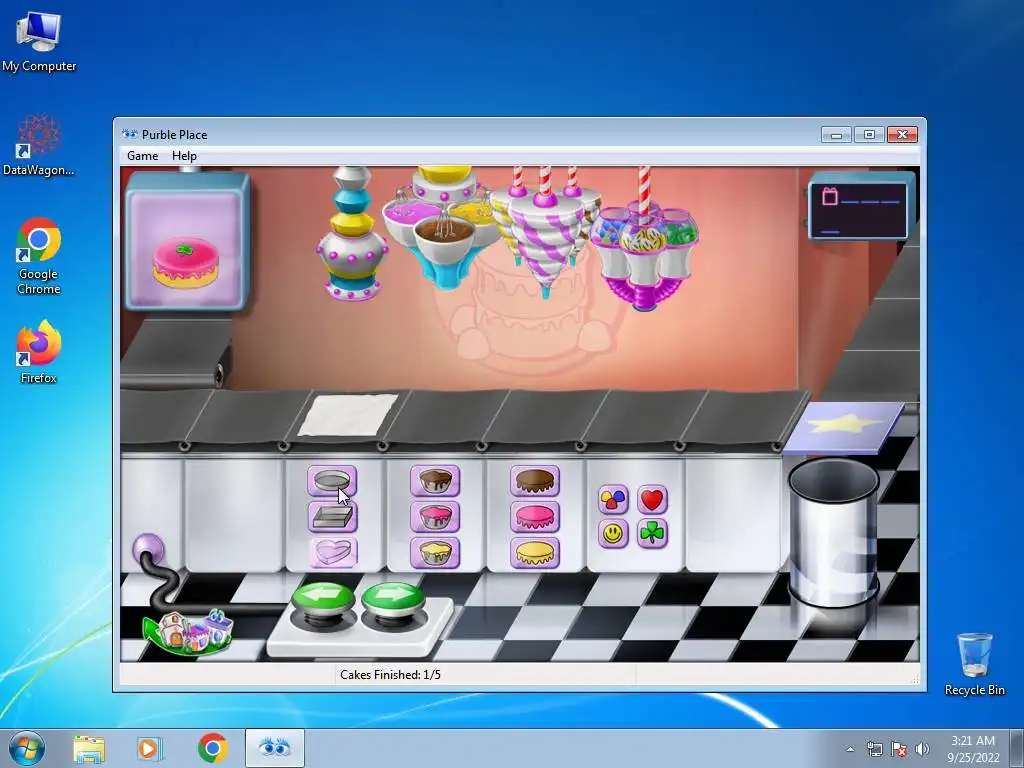Select the Recycle Bin desktop icon
Screen dimensions: 1024x768
974,665
